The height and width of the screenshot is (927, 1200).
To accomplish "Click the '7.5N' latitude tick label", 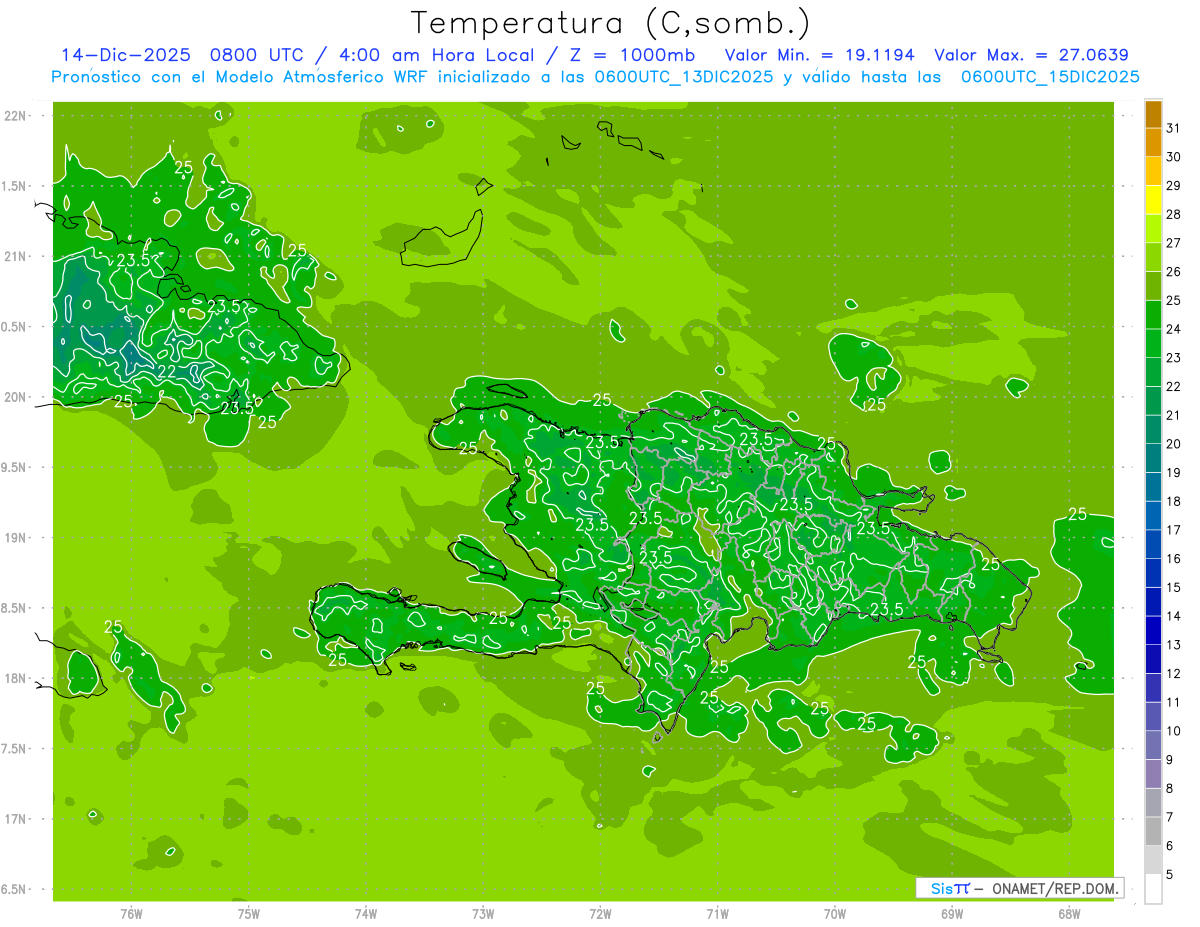I will click(x=15, y=749).
